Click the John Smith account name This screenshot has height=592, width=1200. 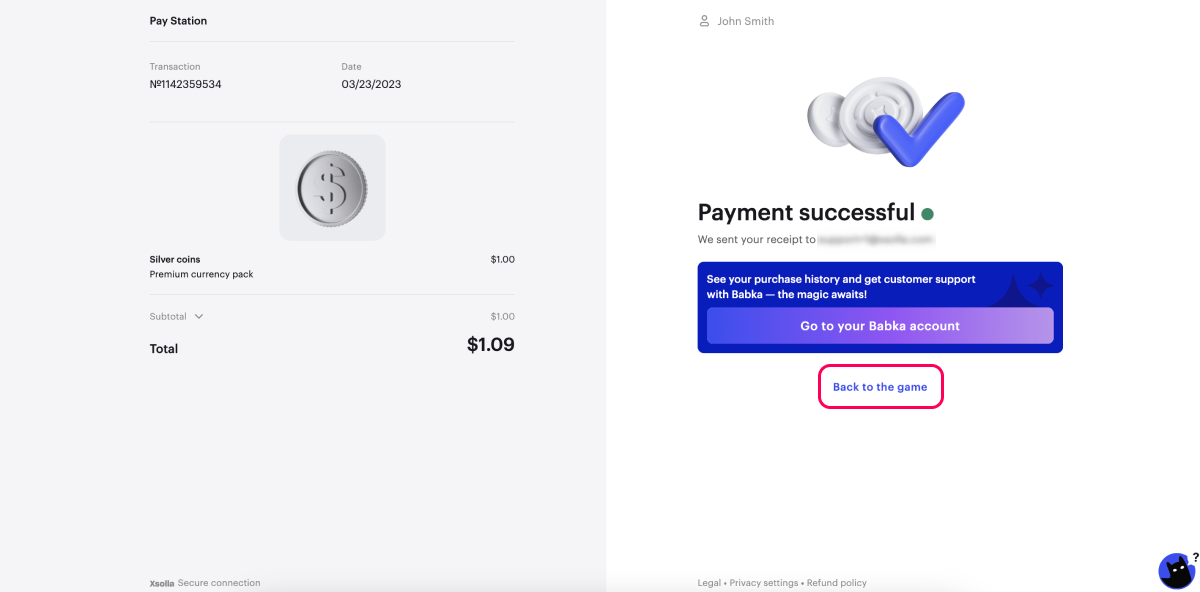coord(745,21)
